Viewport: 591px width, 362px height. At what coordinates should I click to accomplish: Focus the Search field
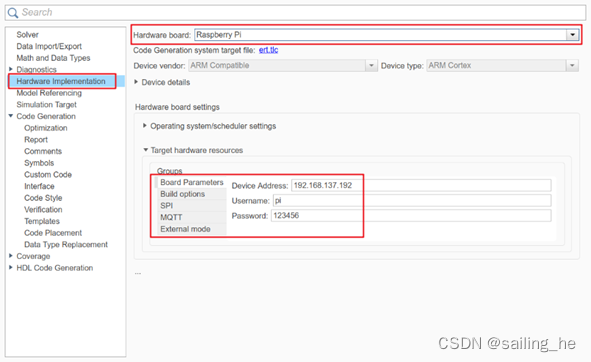tap(296, 12)
